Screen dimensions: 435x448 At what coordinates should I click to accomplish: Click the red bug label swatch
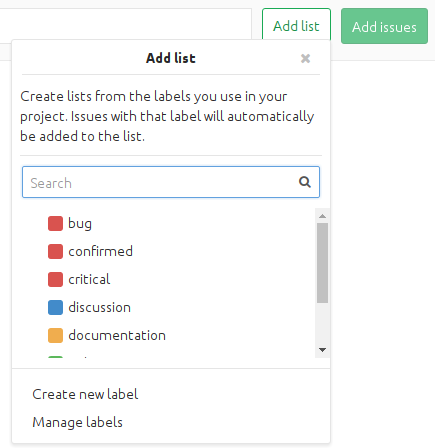click(x=55, y=223)
